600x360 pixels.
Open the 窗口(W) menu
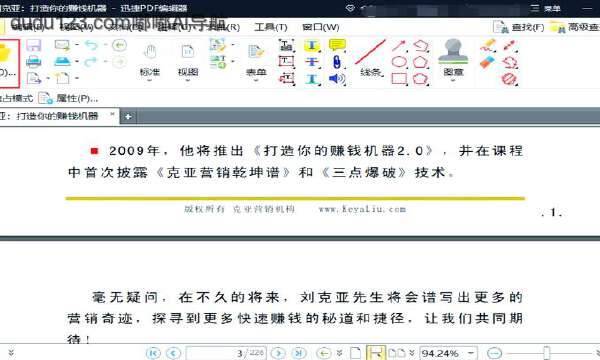[x=321, y=27]
